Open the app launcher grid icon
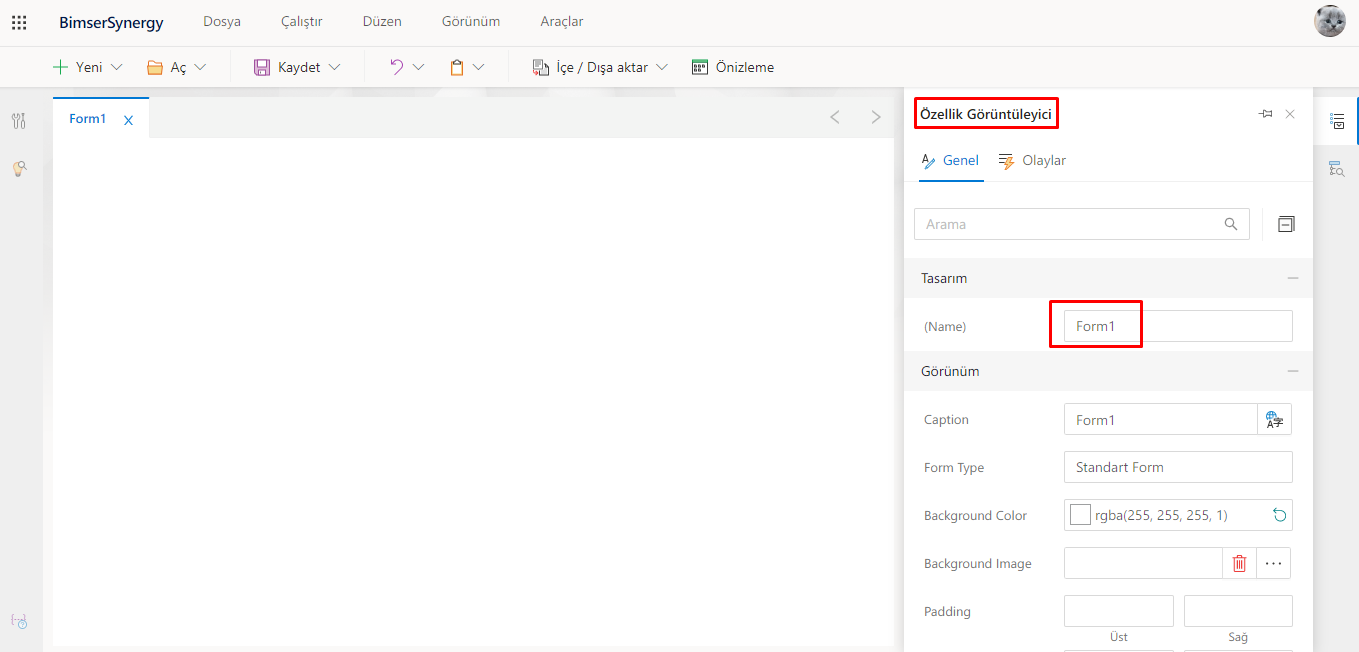 [19, 22]
